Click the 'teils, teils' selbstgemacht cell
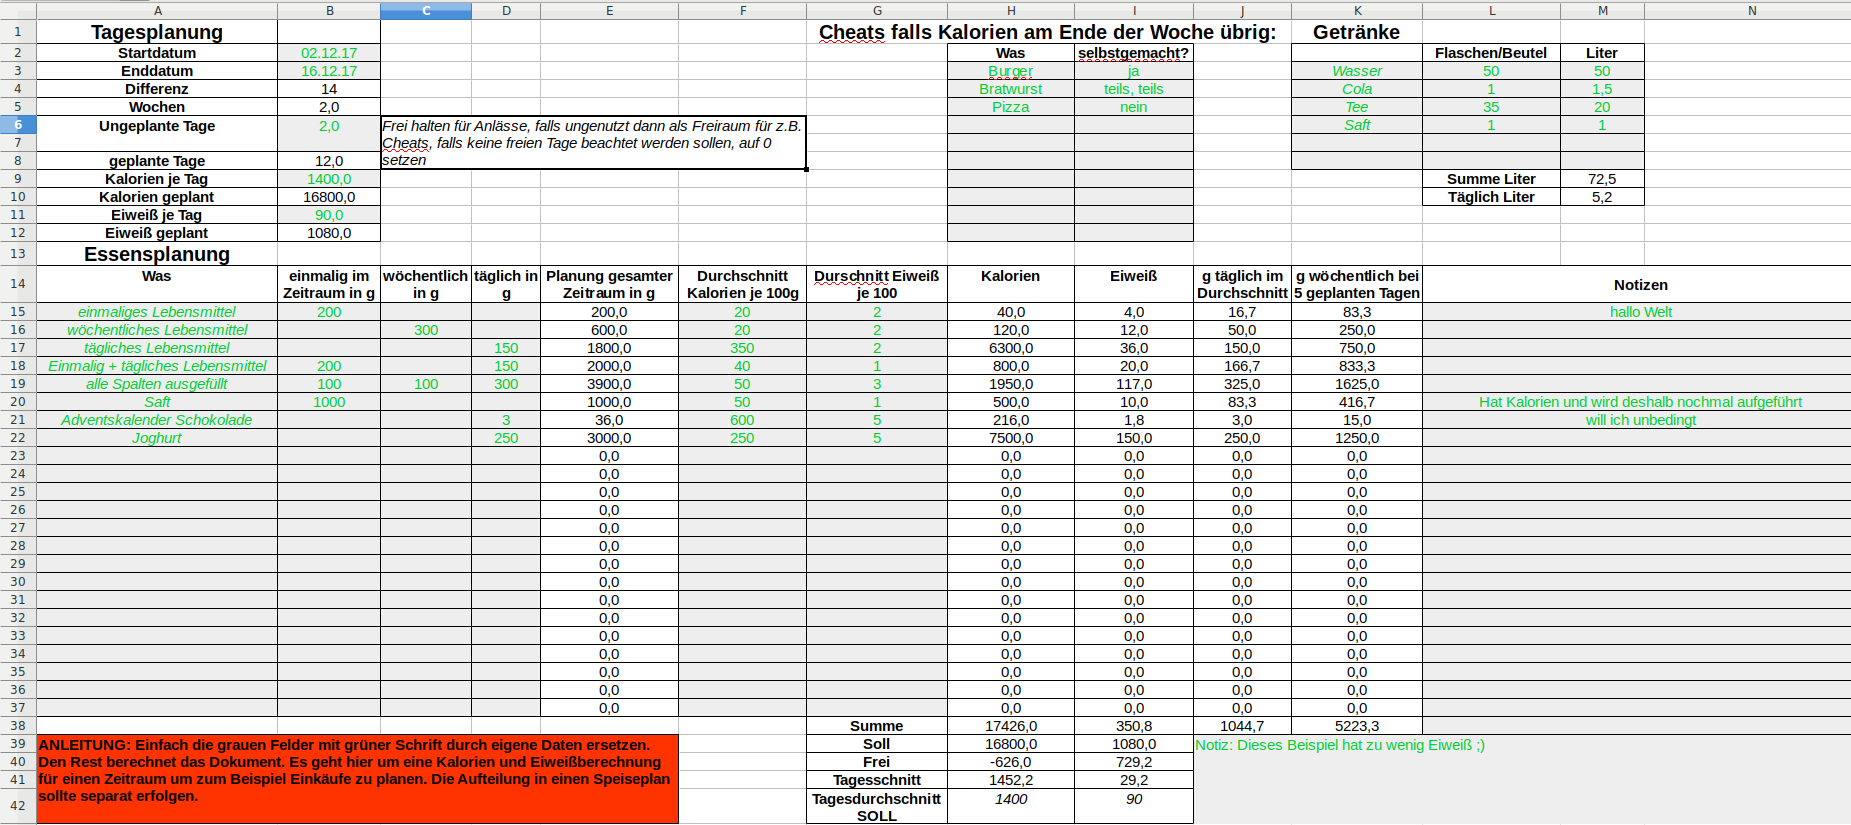 tap(1133, 89)
